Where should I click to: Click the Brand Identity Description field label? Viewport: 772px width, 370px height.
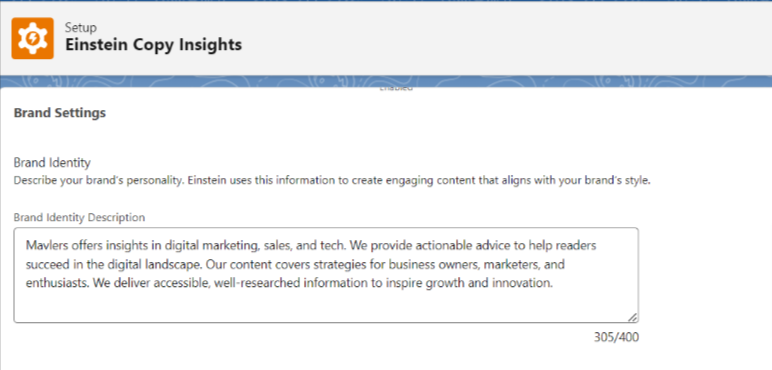tap(79, 217)
